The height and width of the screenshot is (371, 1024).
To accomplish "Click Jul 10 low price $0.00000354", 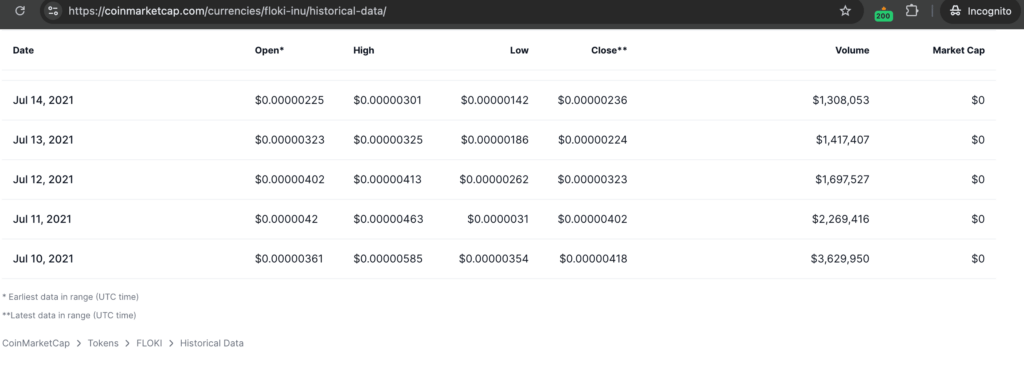I will coord(494,259).
